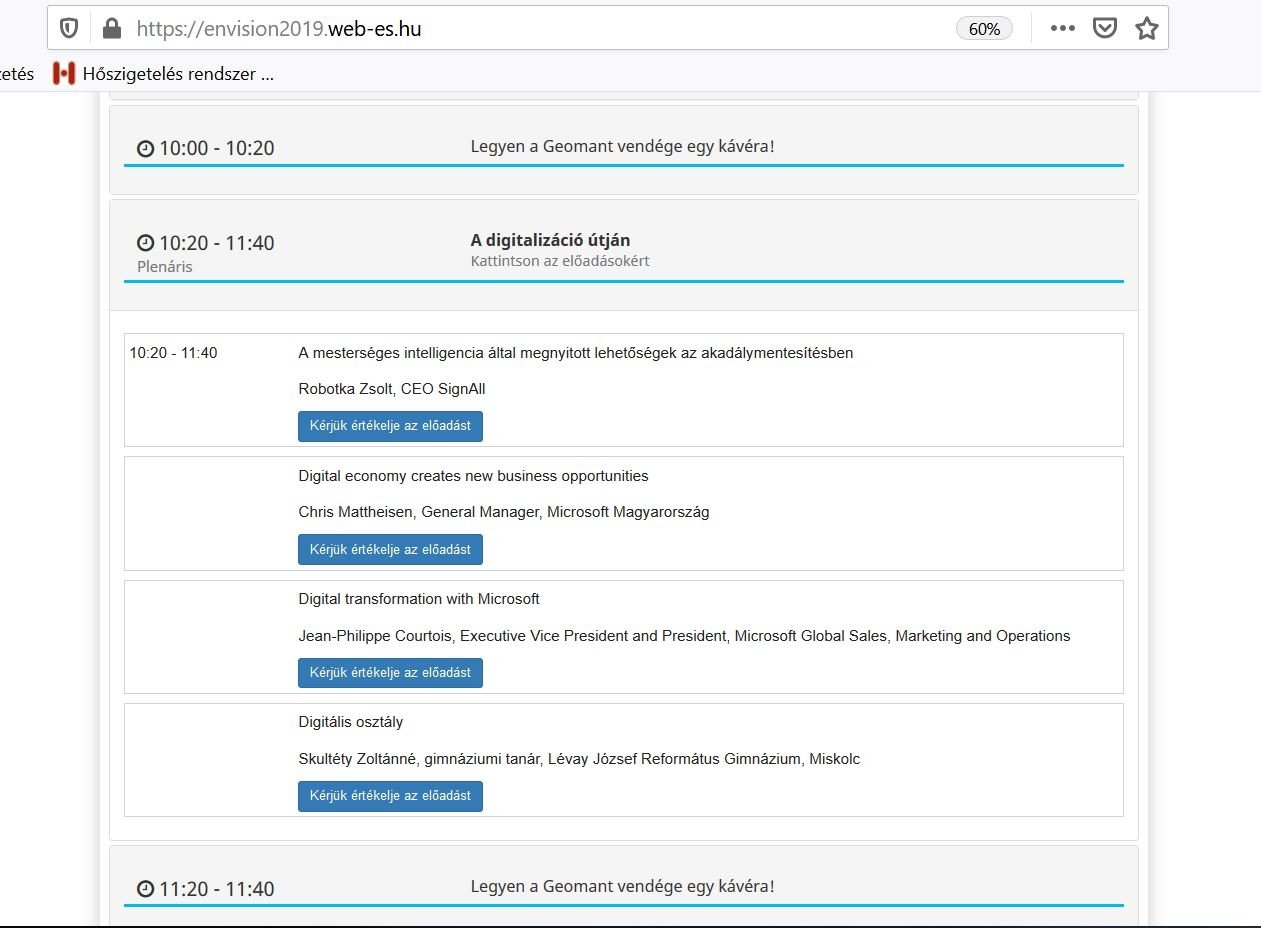Collapse the A digitalizáció útján session
The image size is (1261, 928).
coord(550,240)
